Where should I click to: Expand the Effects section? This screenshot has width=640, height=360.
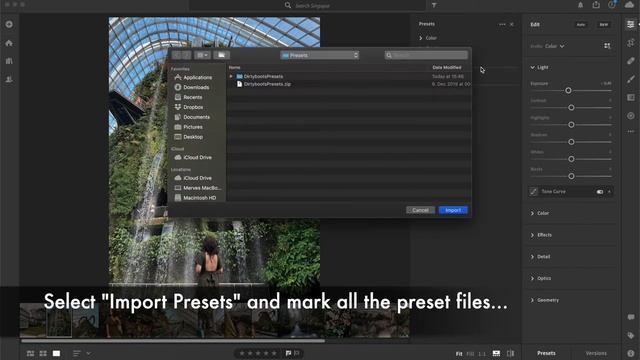click(x=532, y=235)
